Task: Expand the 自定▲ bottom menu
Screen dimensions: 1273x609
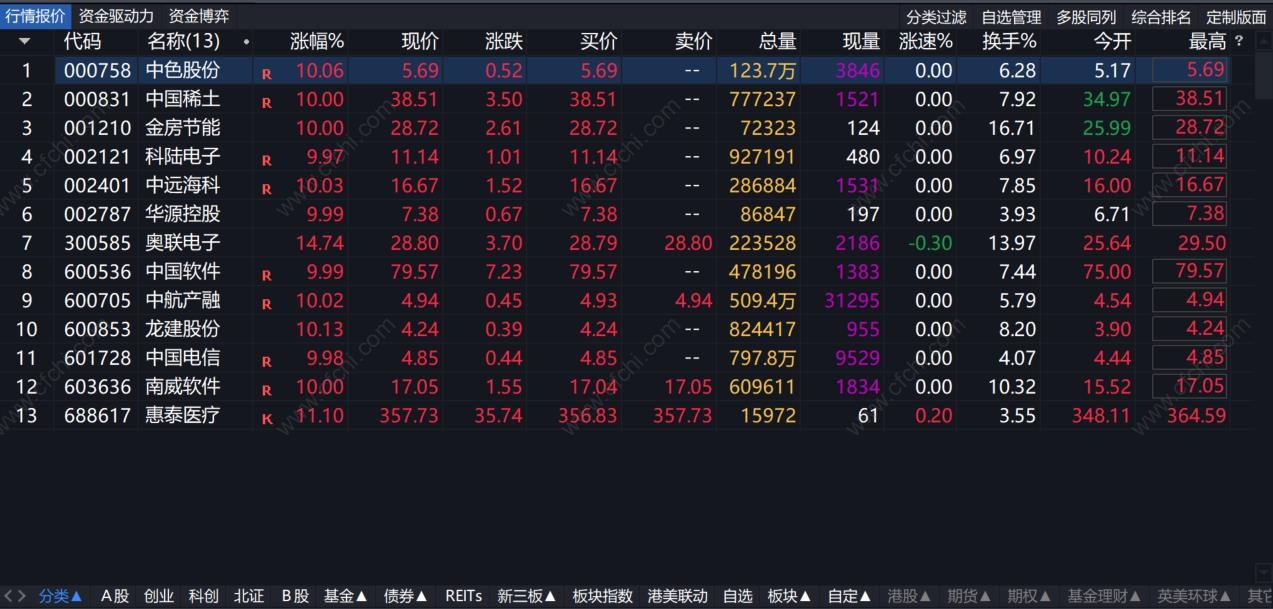Action: point(850,596)
